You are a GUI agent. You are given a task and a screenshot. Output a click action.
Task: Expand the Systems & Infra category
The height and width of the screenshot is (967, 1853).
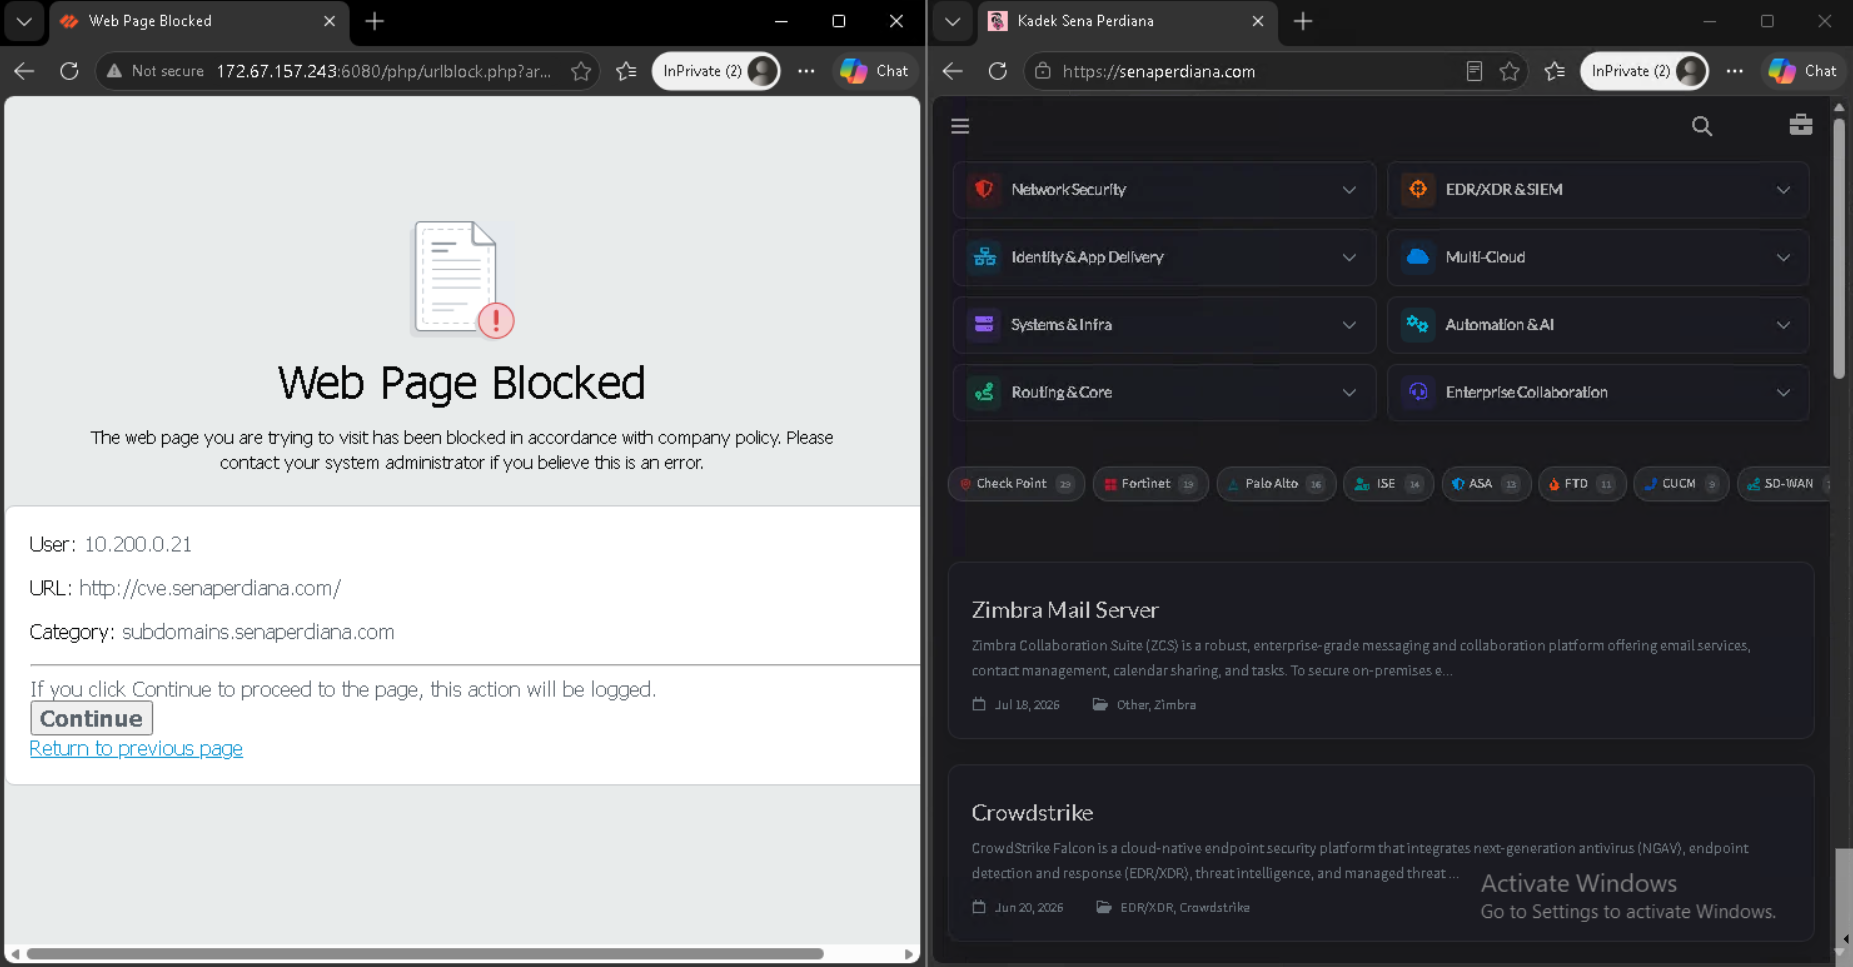tap(1164, 325)
